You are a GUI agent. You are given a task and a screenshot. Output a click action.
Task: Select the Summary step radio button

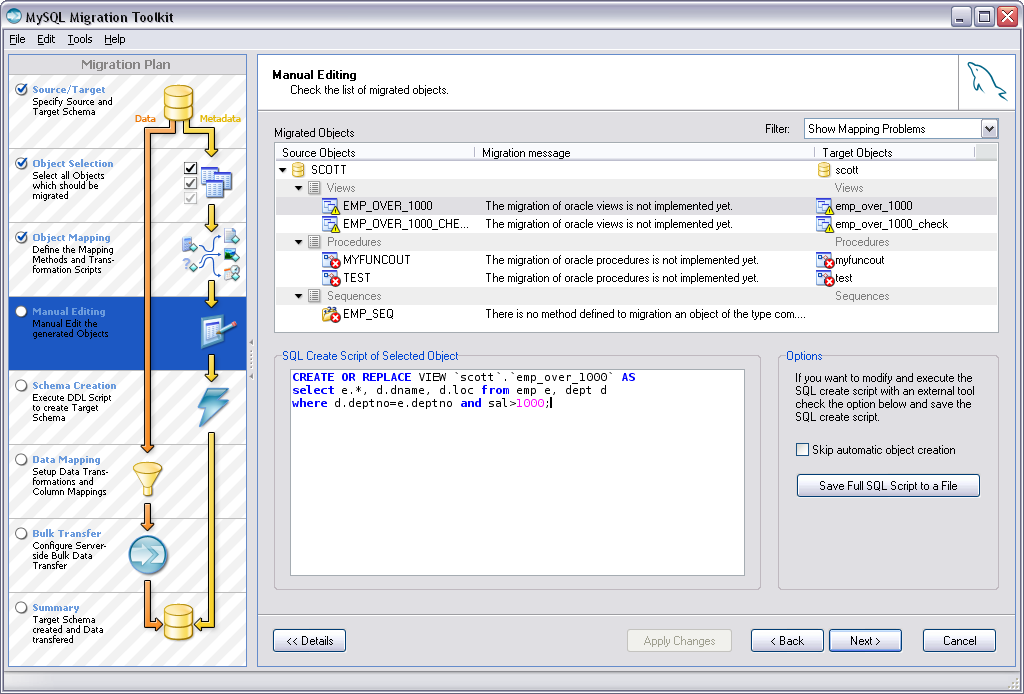click(x=22, y=607)
